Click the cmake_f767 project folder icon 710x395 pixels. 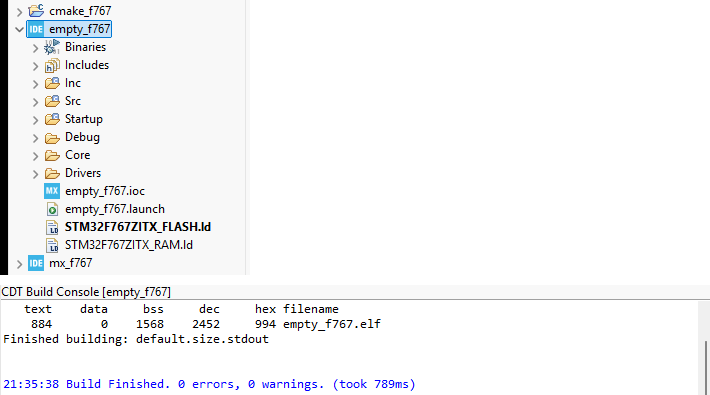click(x=36, y=10)
